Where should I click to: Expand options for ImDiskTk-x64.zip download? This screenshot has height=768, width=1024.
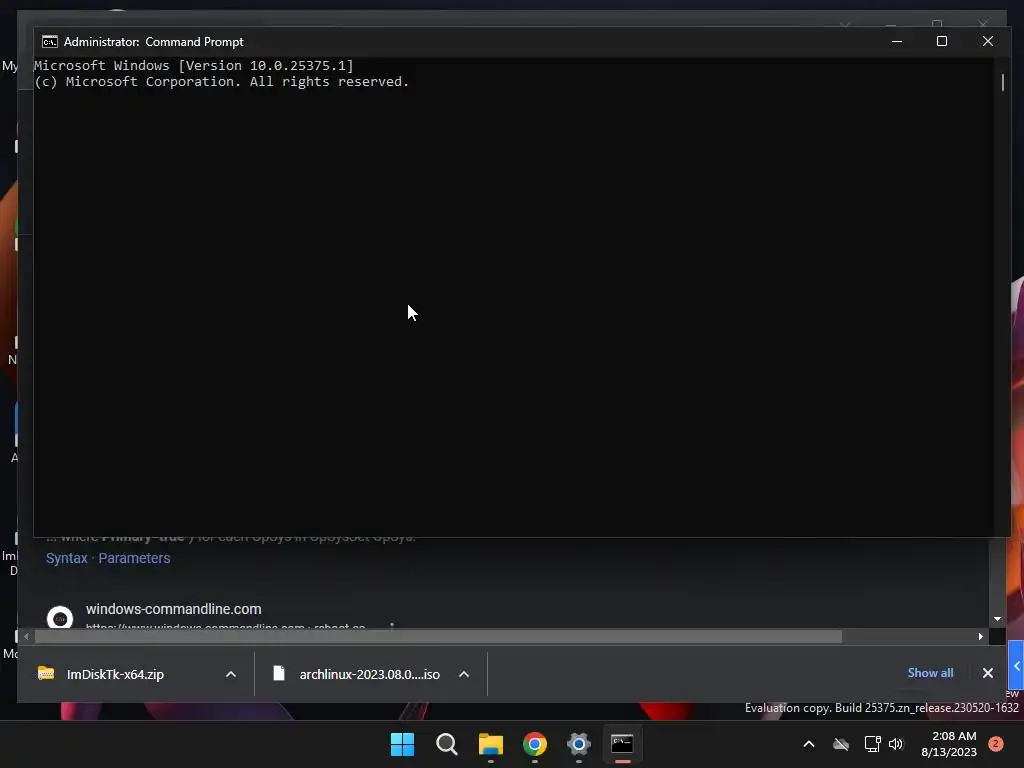(231, 675)
